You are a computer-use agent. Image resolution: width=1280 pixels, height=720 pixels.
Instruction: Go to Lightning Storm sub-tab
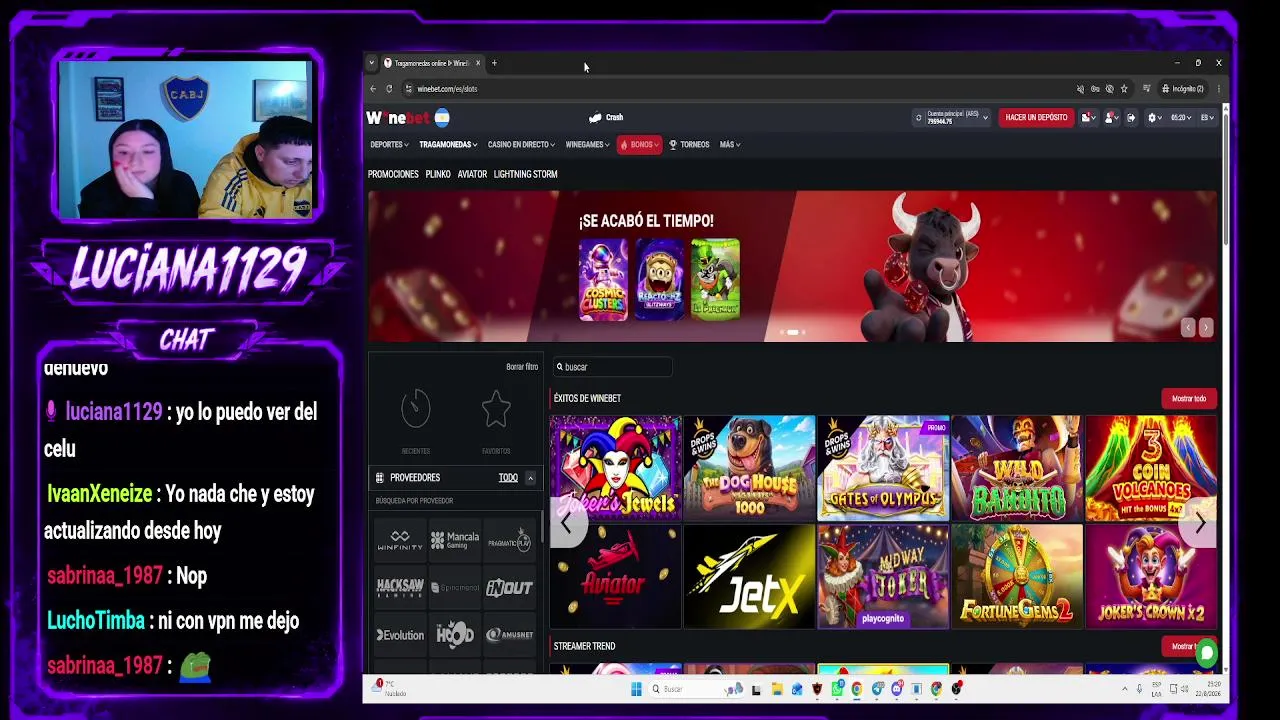[x=525, y=174]
